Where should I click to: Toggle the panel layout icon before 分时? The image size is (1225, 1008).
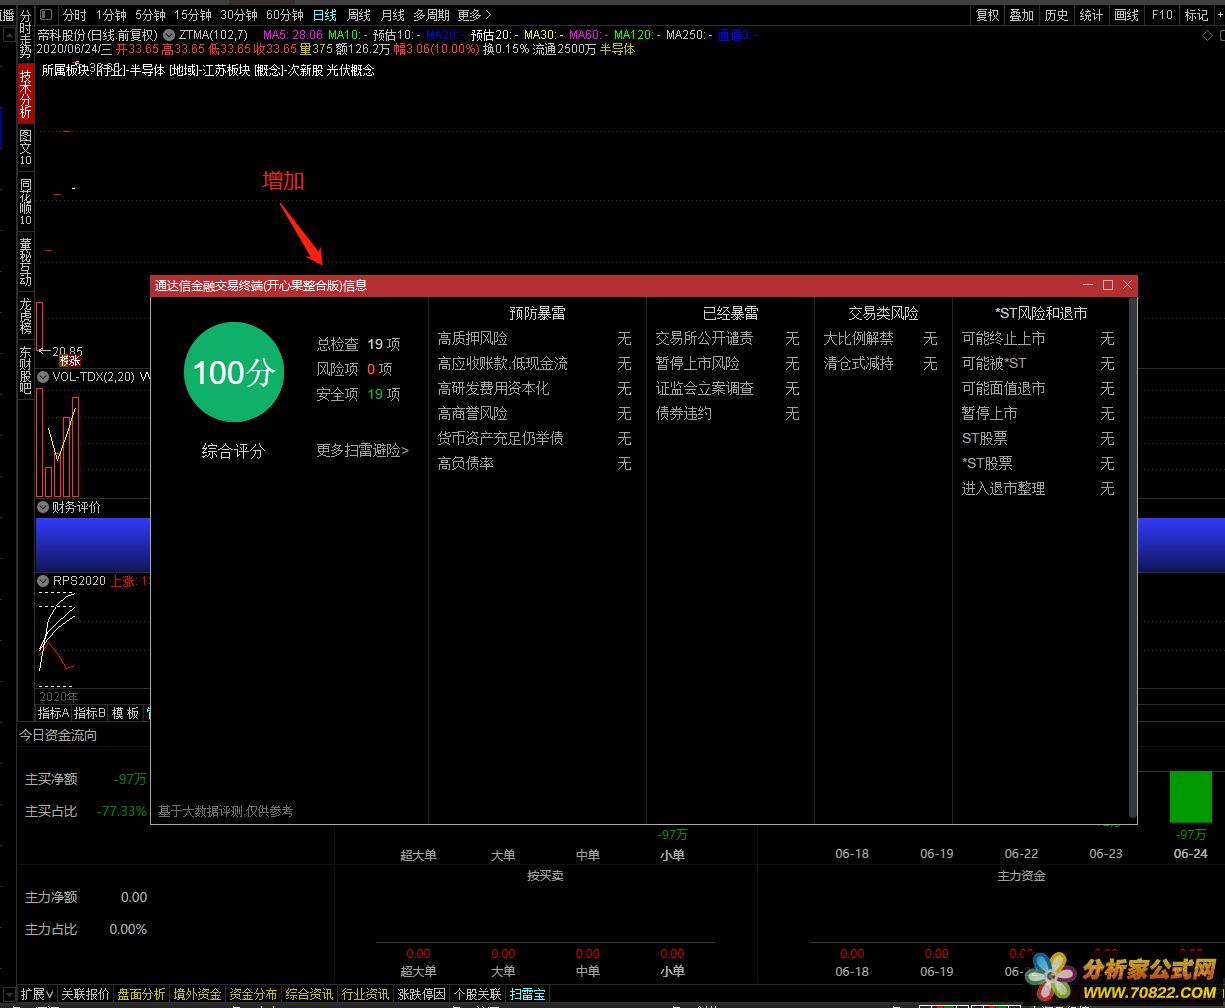46,15
